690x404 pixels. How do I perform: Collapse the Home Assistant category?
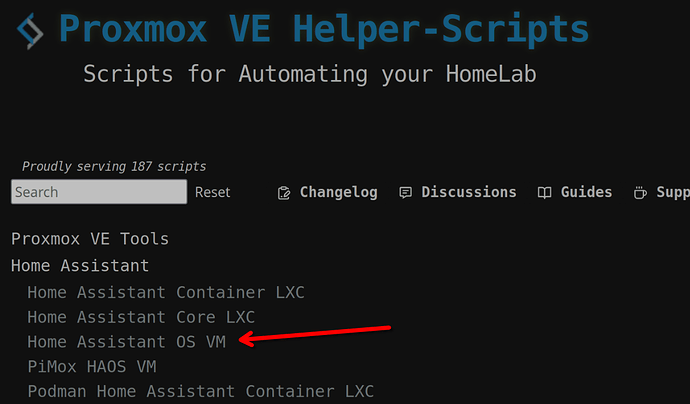point(80,266)
